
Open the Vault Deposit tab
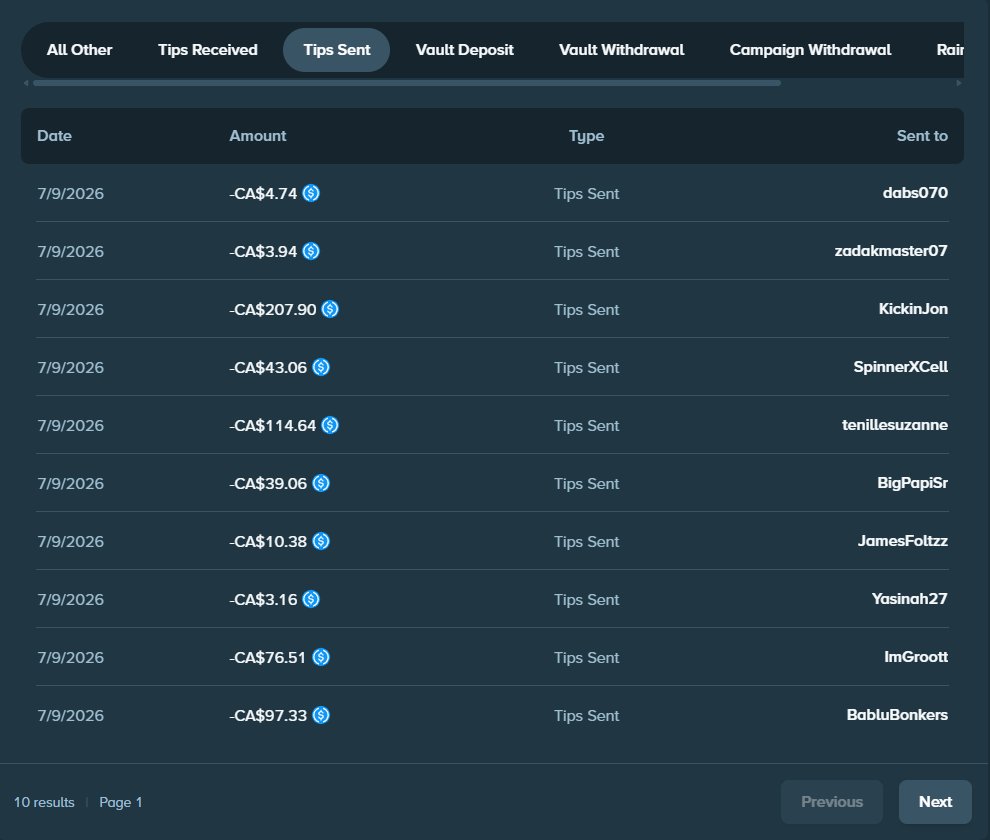coord(465,50)
